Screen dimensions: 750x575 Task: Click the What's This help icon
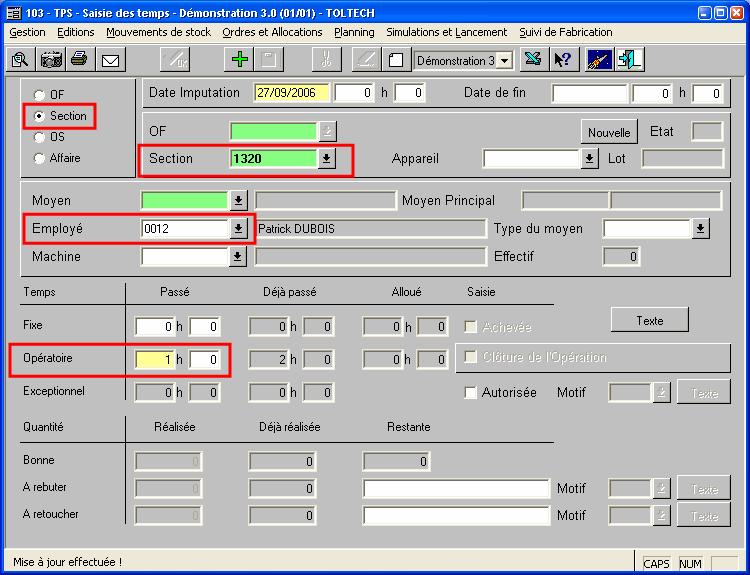[x=563, y=59]
